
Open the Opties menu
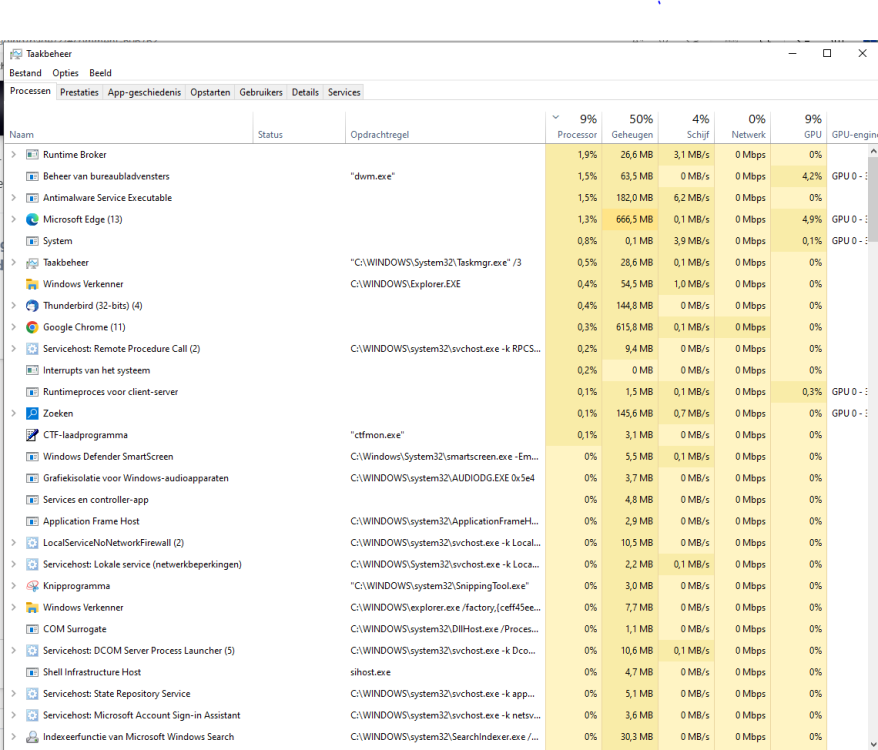pyautogui.click(x=65, y=73)
